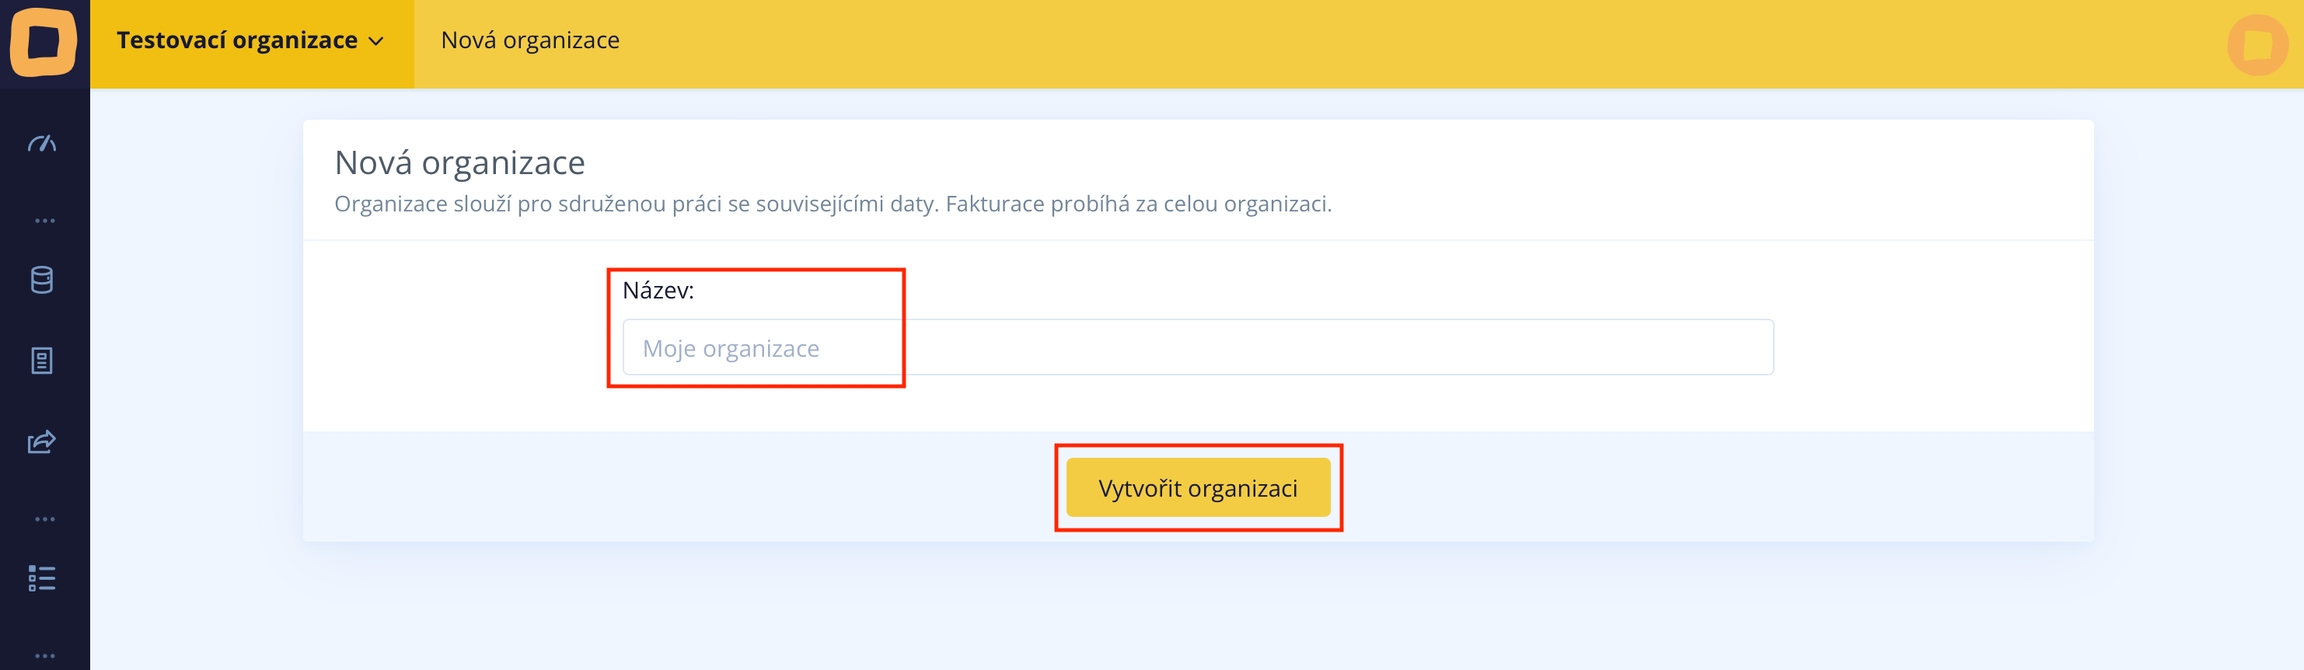Click the orange app logo at top-left

tap(44, 42)
